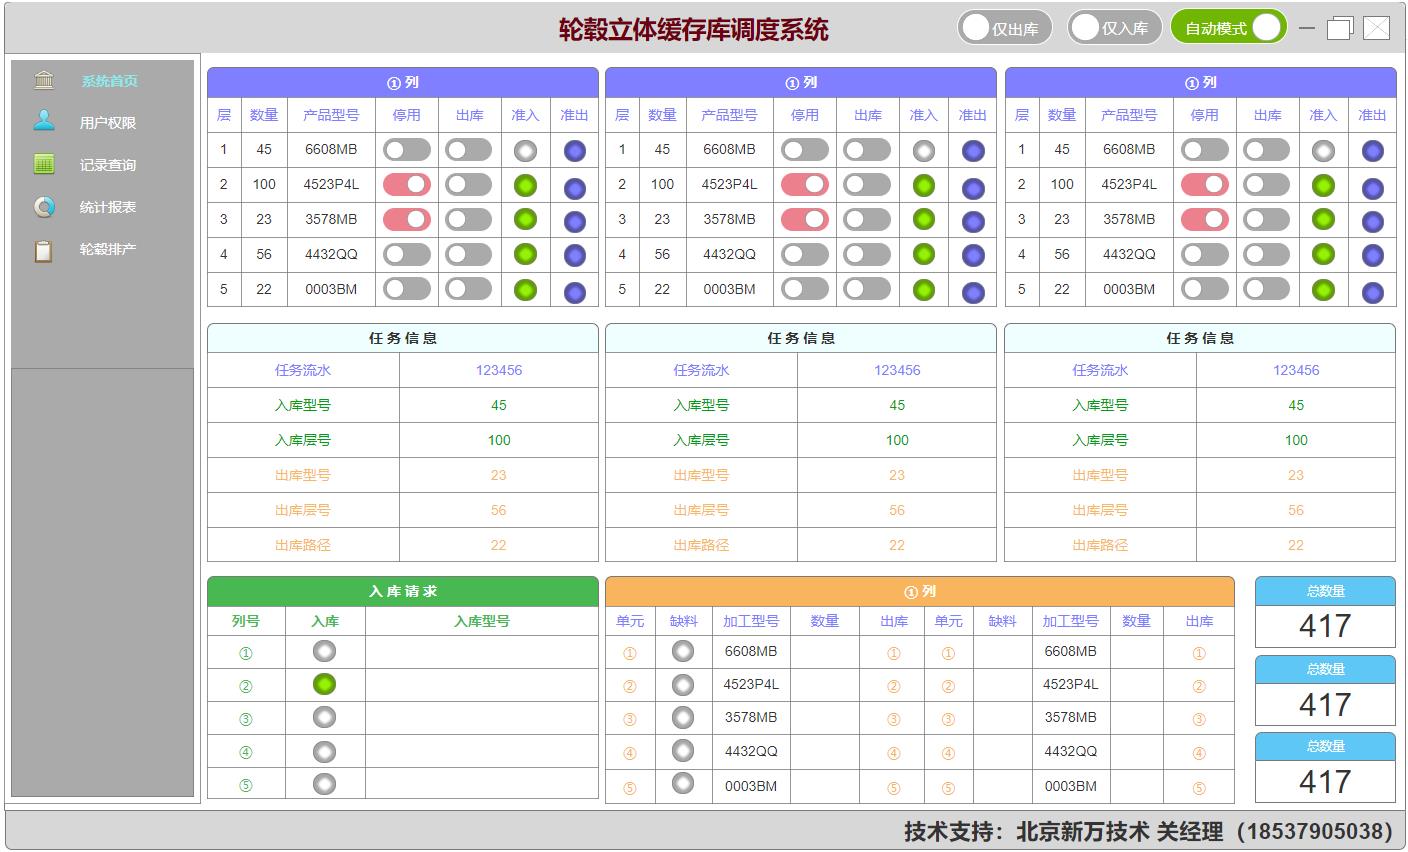Click column number ③ in 入库请求 table
Viewport: 1408px width, 852px height.
coord(246,719)
